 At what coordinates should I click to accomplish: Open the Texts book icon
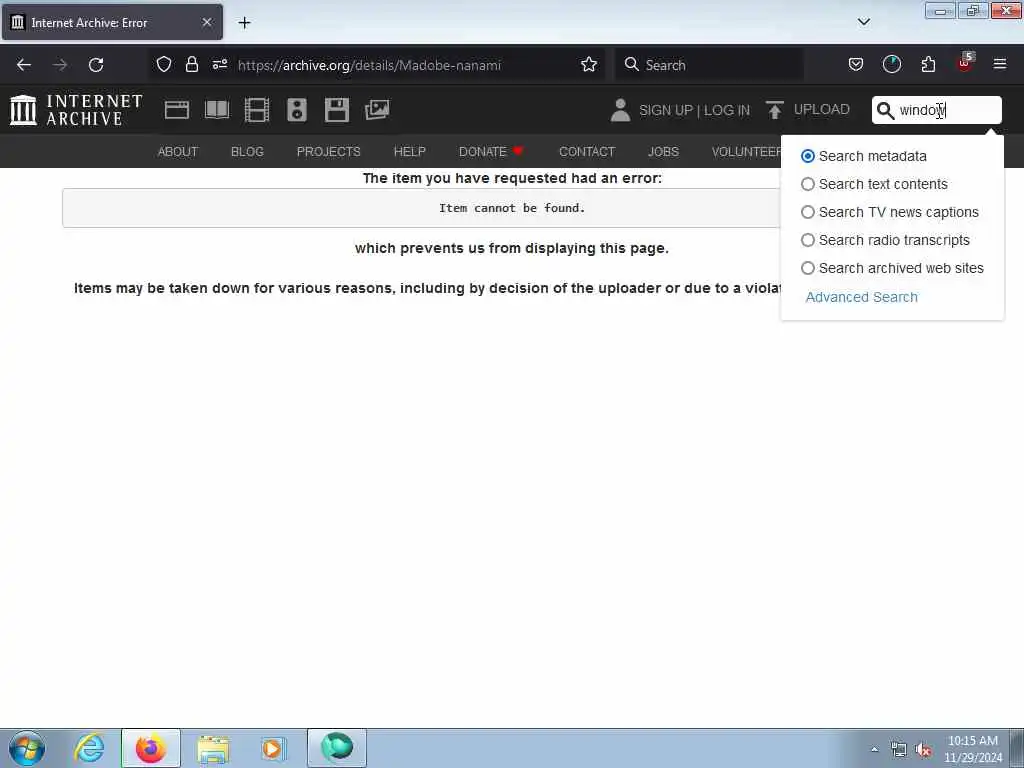point(217,110)
